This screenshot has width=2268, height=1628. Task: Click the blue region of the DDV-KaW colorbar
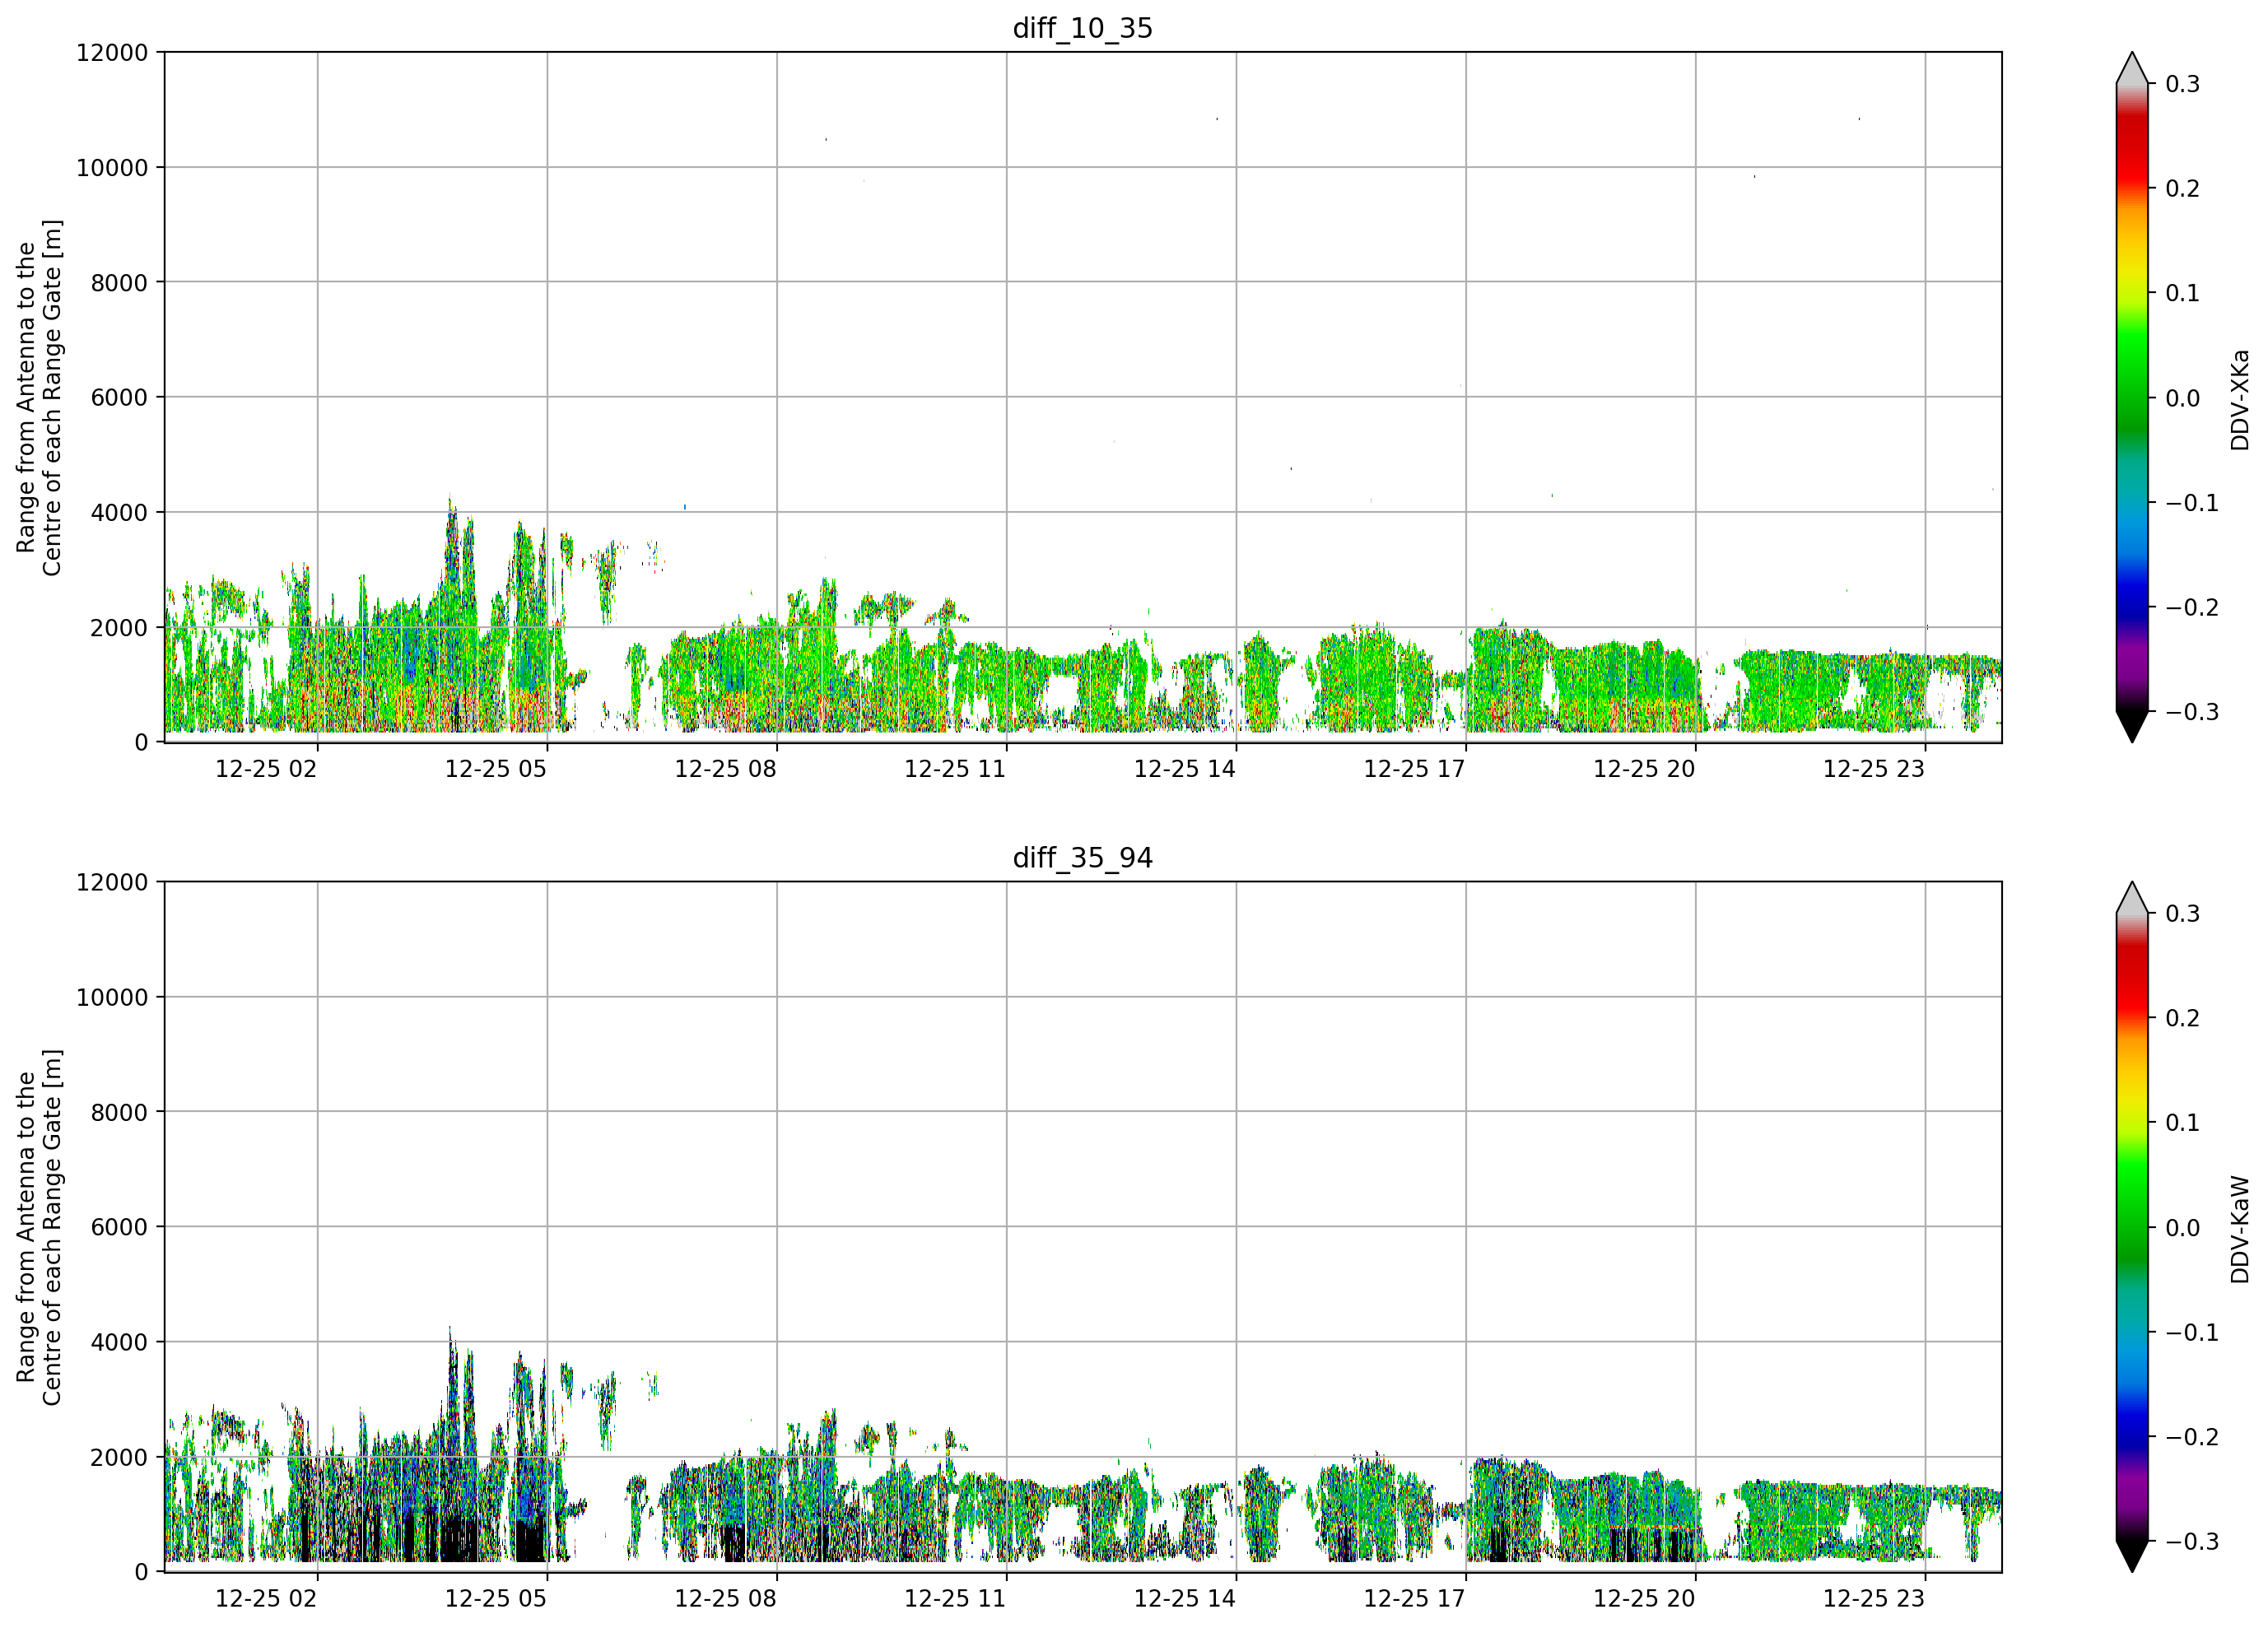coord(2132,1425)
